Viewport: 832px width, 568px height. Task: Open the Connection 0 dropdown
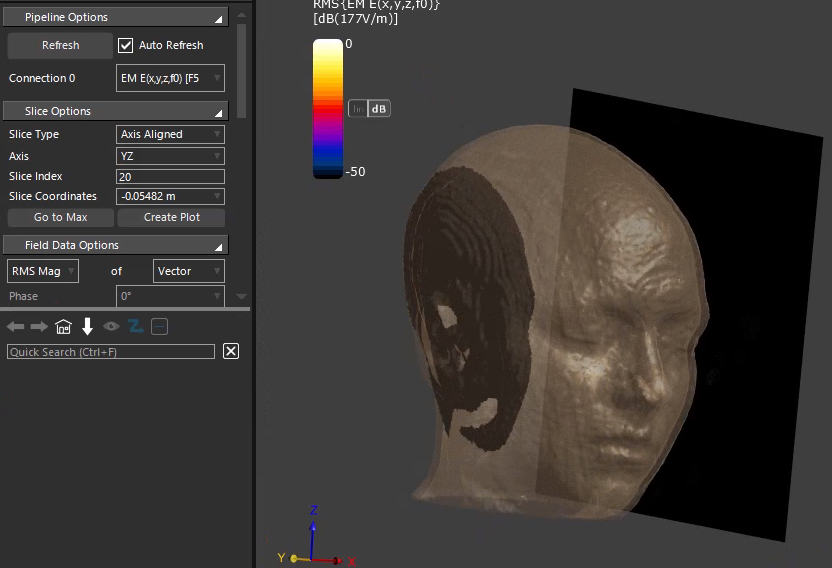tap(170, 78)
